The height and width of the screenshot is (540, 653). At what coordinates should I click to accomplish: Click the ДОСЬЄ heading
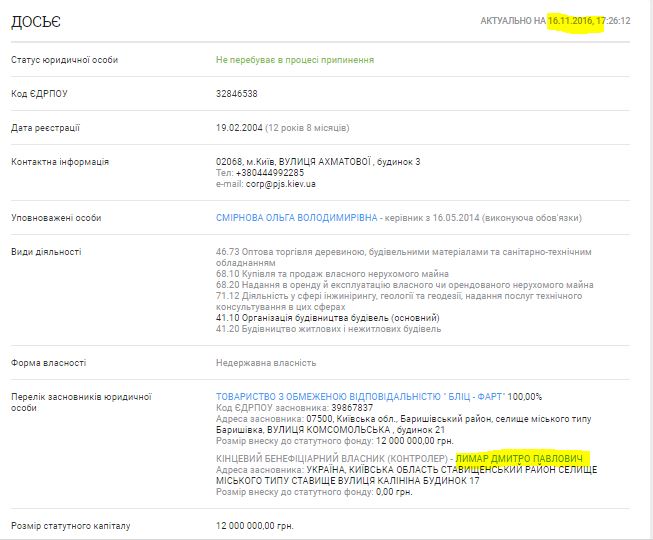(x=34, y=22)
